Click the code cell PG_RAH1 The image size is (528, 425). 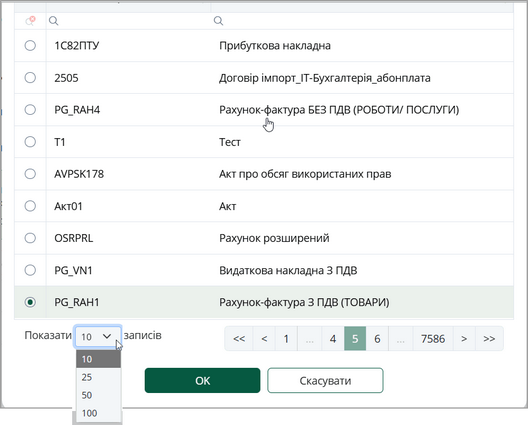pos(128,302)
